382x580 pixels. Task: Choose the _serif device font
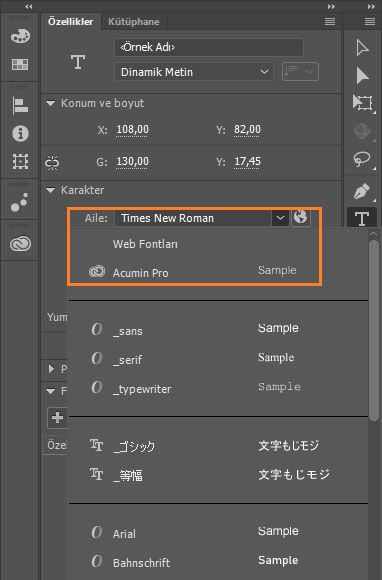(218, 358)
